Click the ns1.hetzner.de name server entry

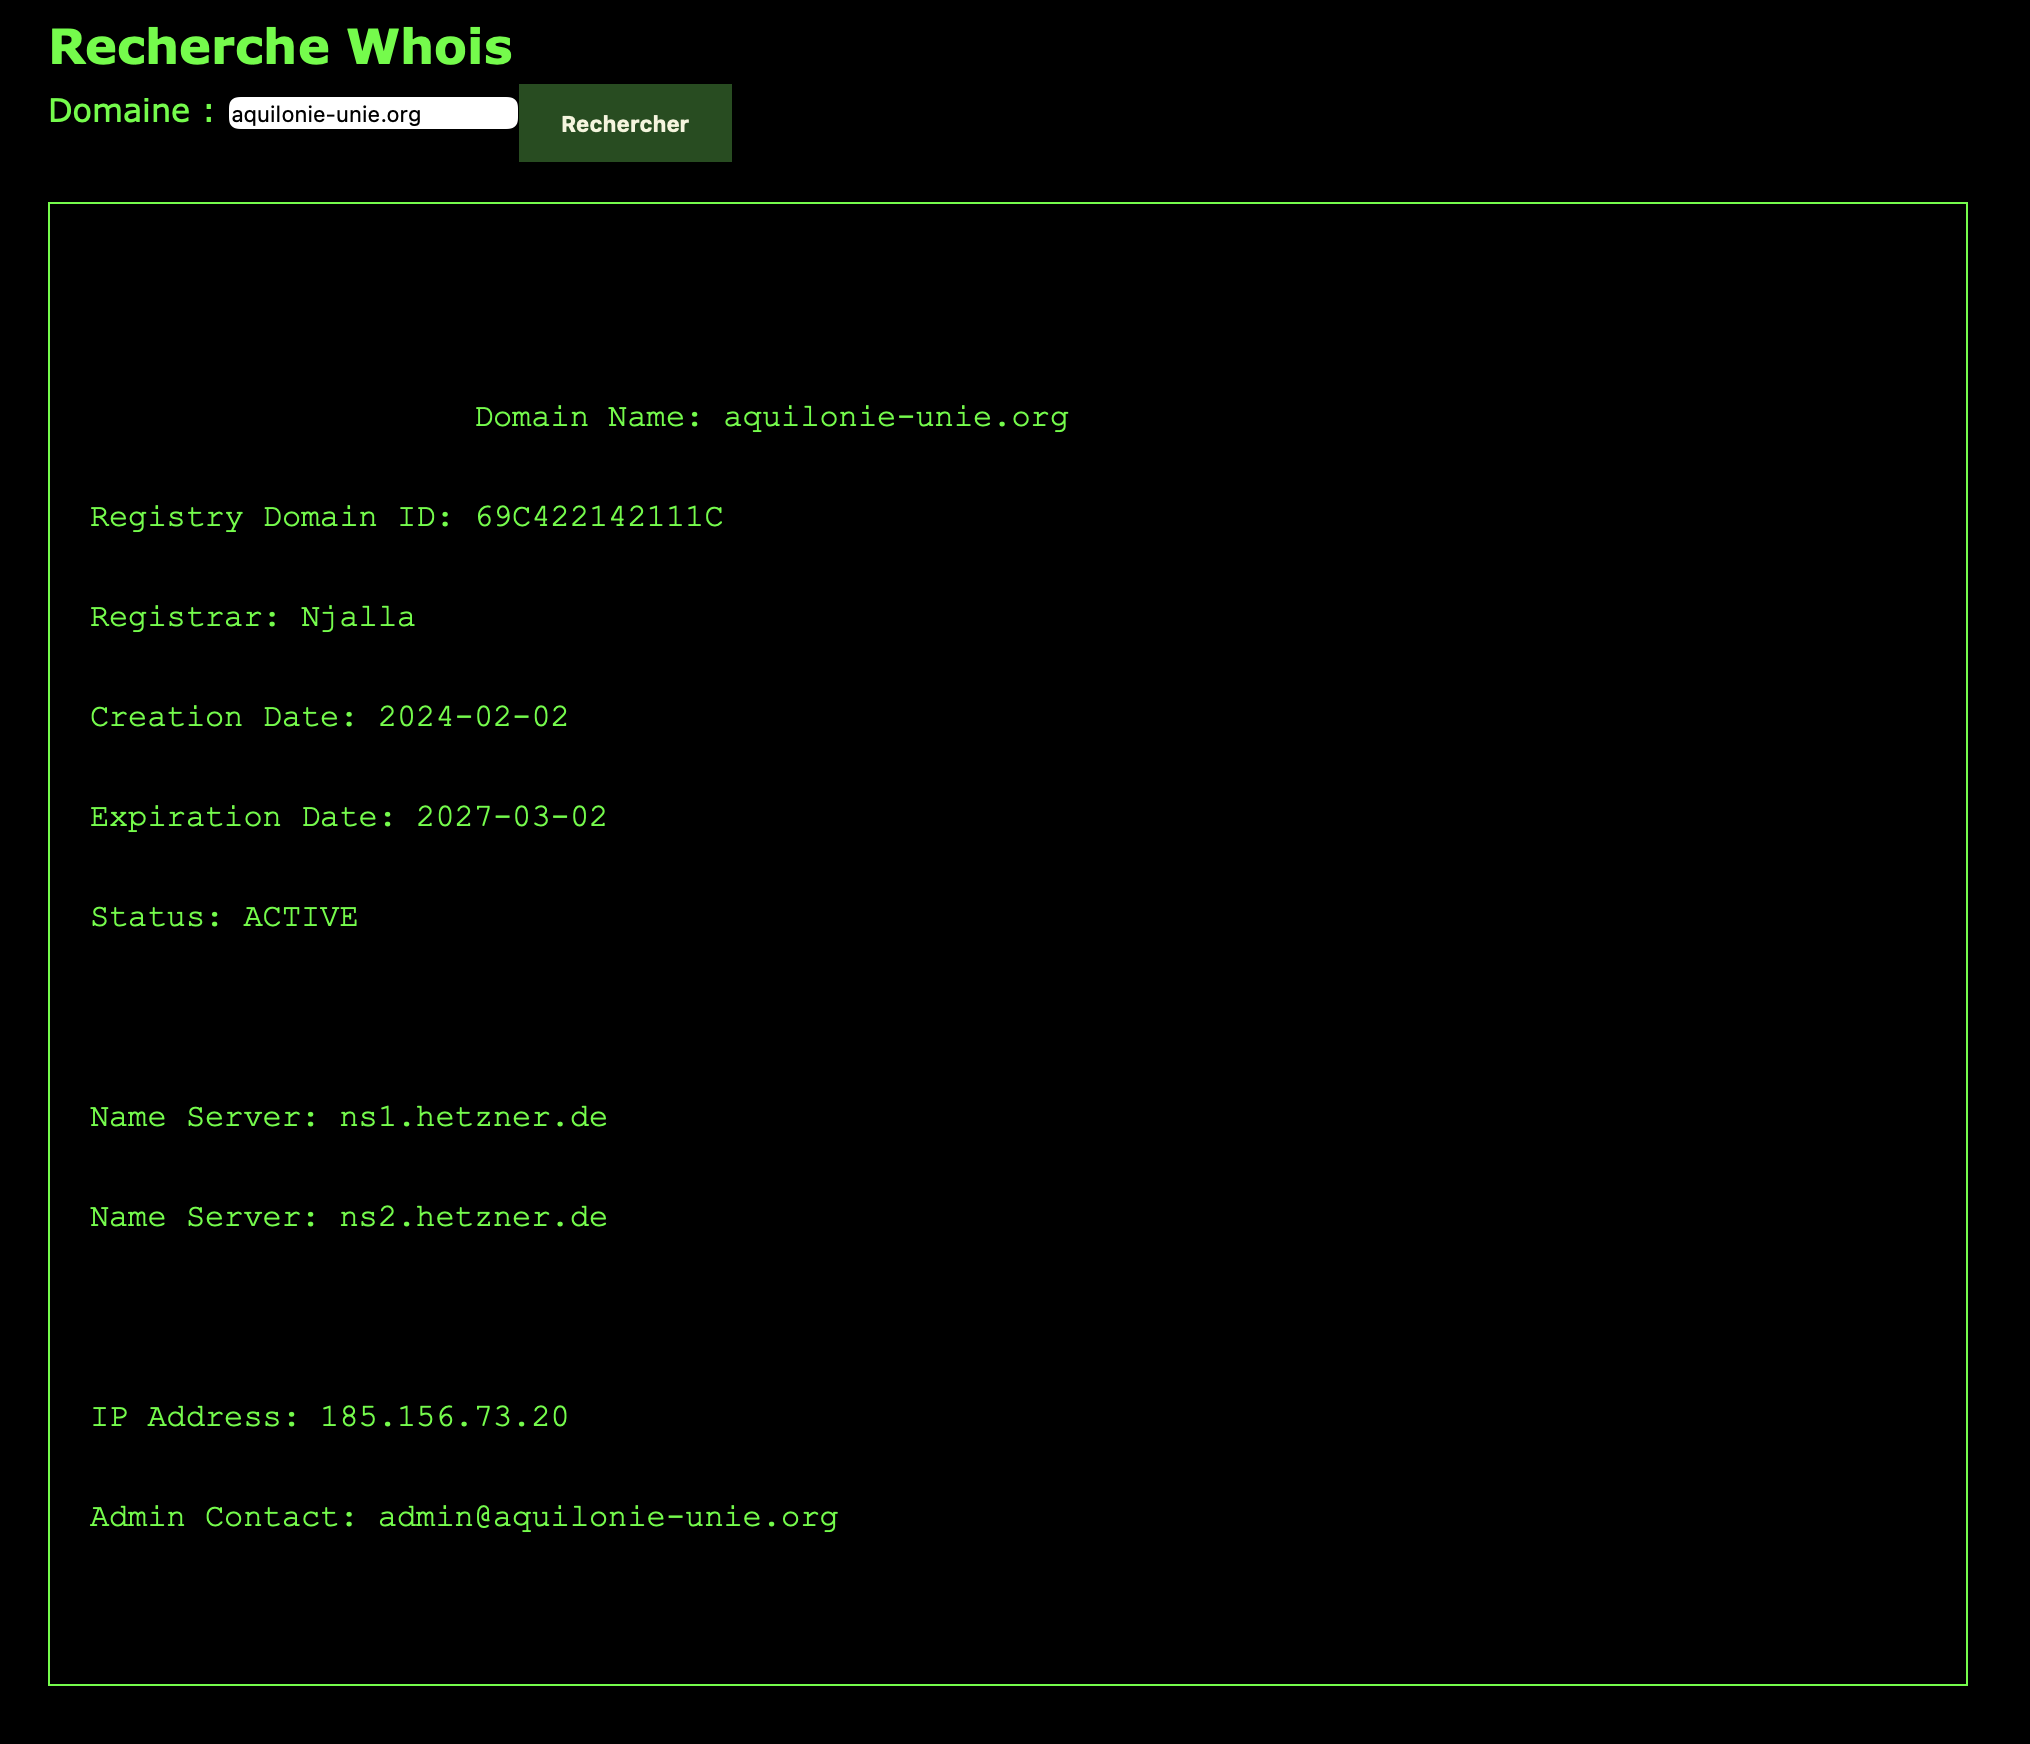tap(473, 1117)
